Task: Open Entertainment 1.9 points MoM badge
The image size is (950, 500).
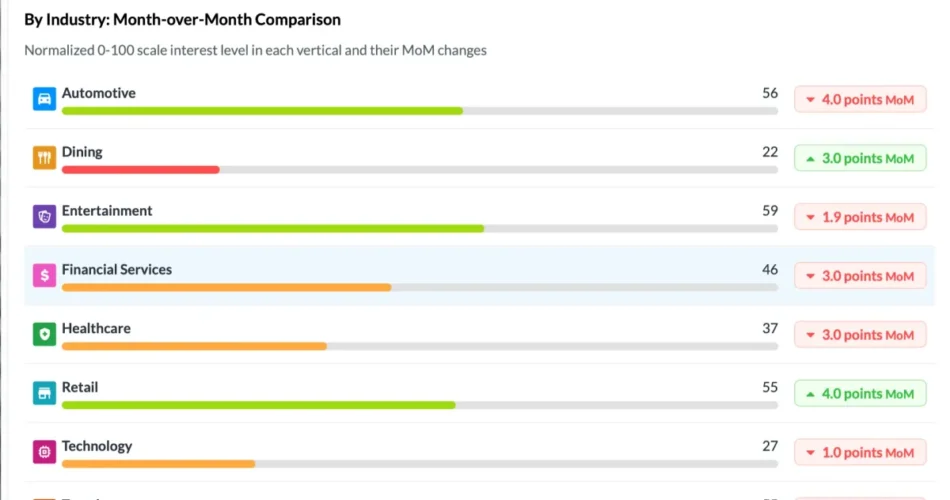Action: [860, 217]
